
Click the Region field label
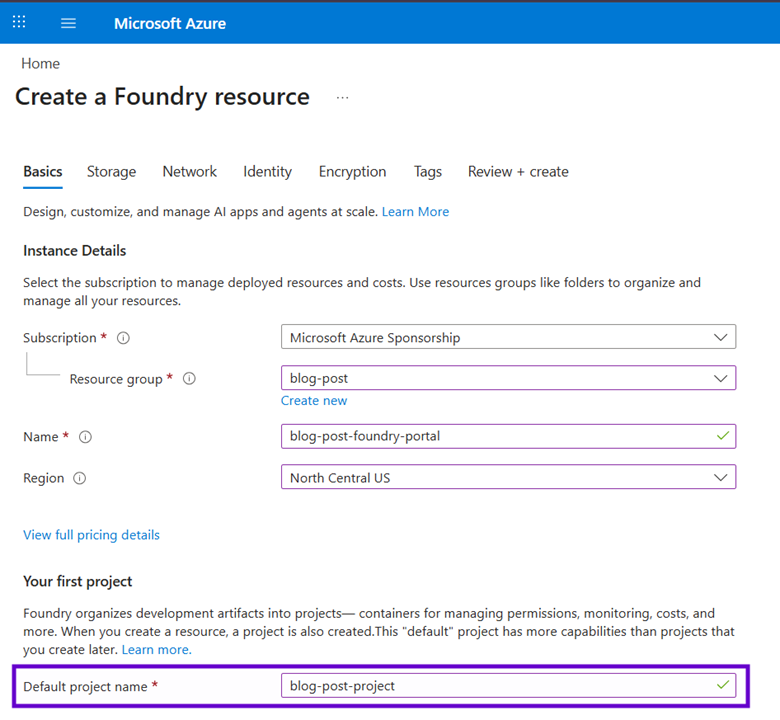[x=44, y=478]
